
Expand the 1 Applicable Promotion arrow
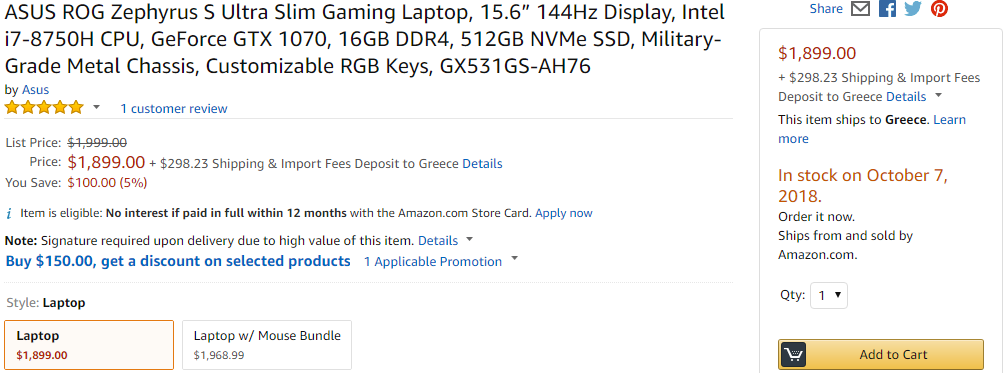[514, 260]
